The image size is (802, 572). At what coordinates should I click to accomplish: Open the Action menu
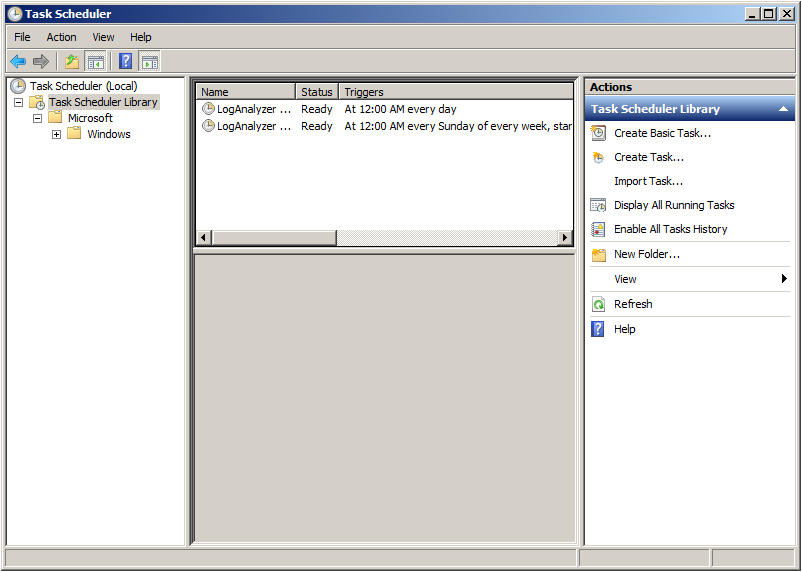click(61, 37)
